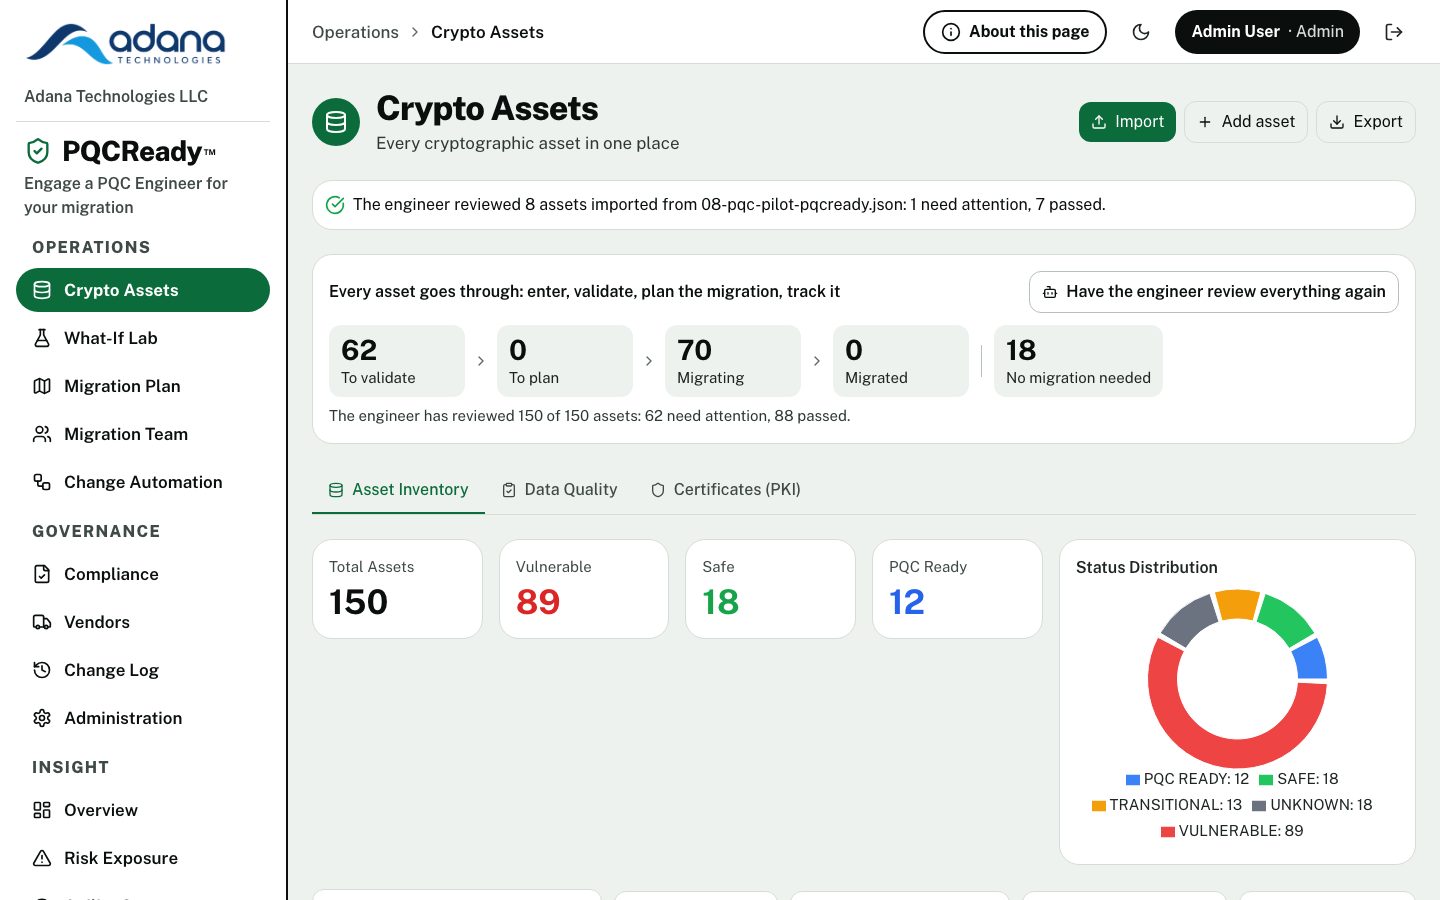
Task: Click the Migration Plan map icon
Action: (42, 386)
